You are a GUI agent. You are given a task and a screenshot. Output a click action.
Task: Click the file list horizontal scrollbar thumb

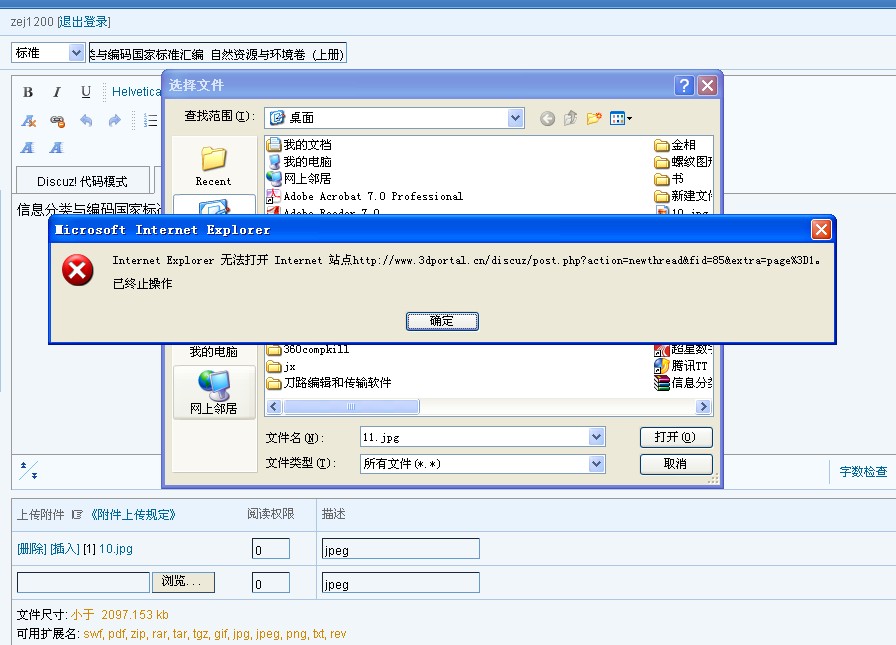point(351,406)
